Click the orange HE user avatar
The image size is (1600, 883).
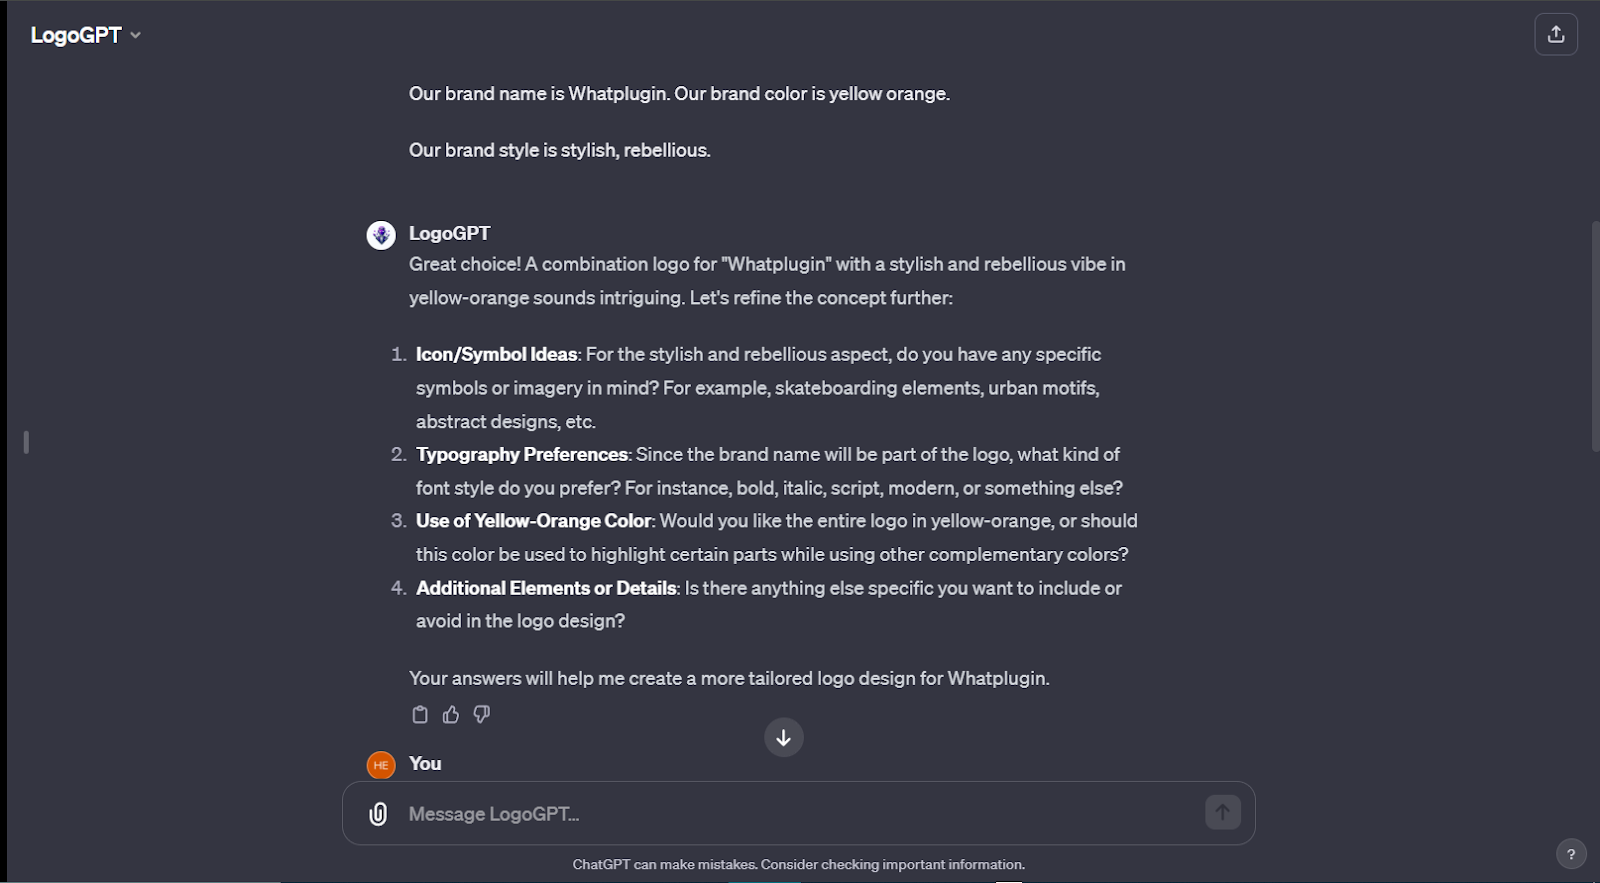click(x=381, y=765)
